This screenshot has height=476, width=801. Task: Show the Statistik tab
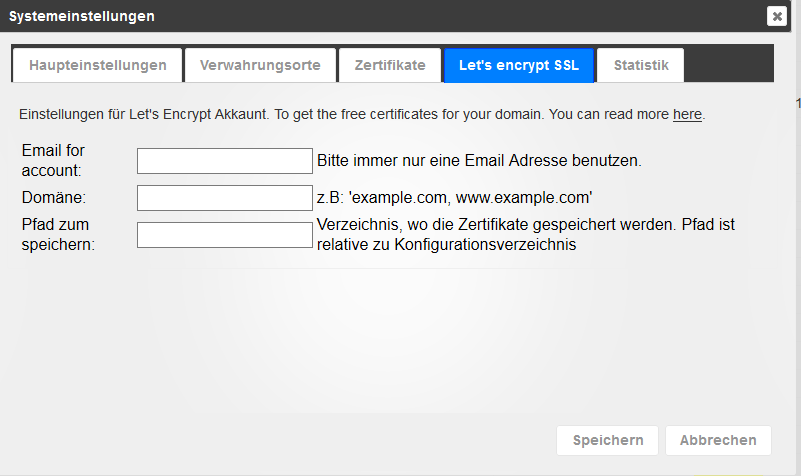641,65
